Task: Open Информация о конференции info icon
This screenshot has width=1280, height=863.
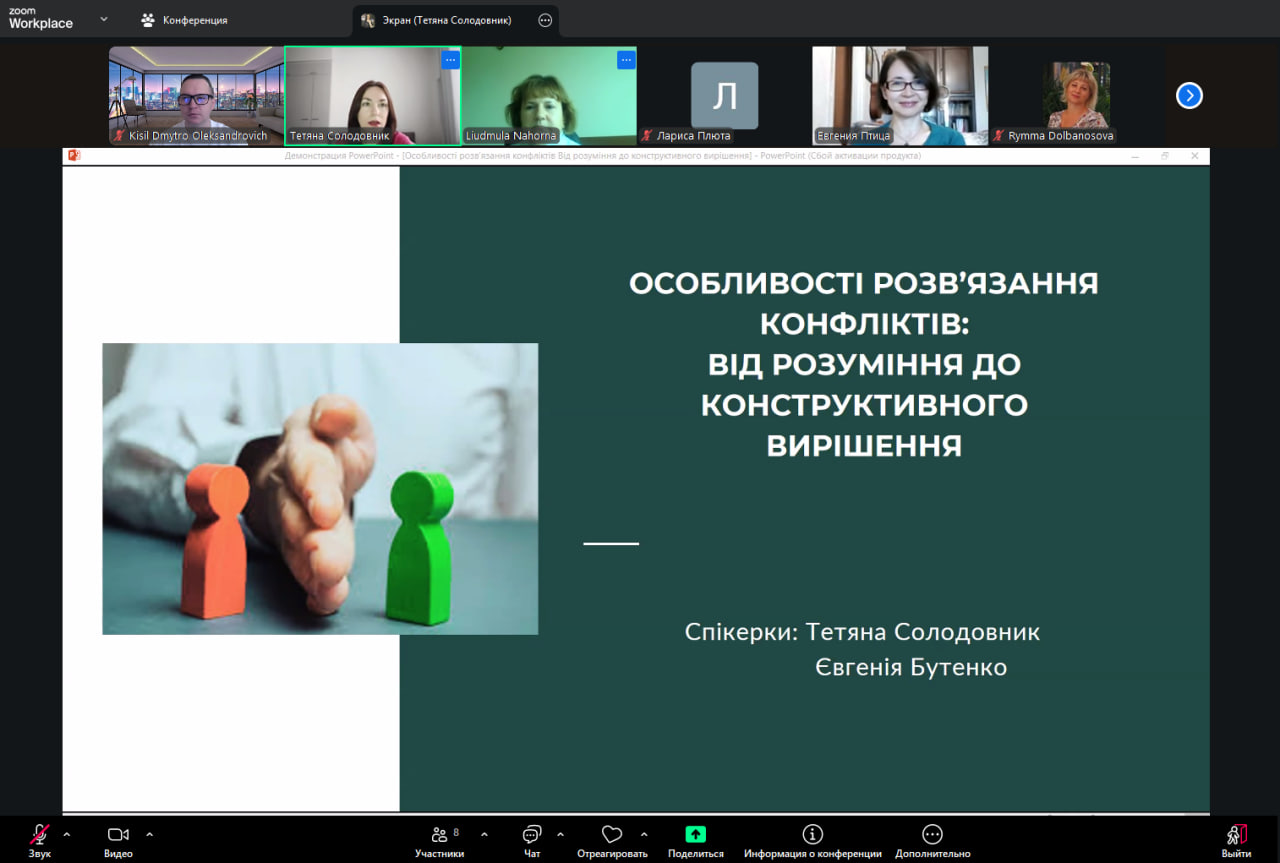Action: [x=812, y=835]
